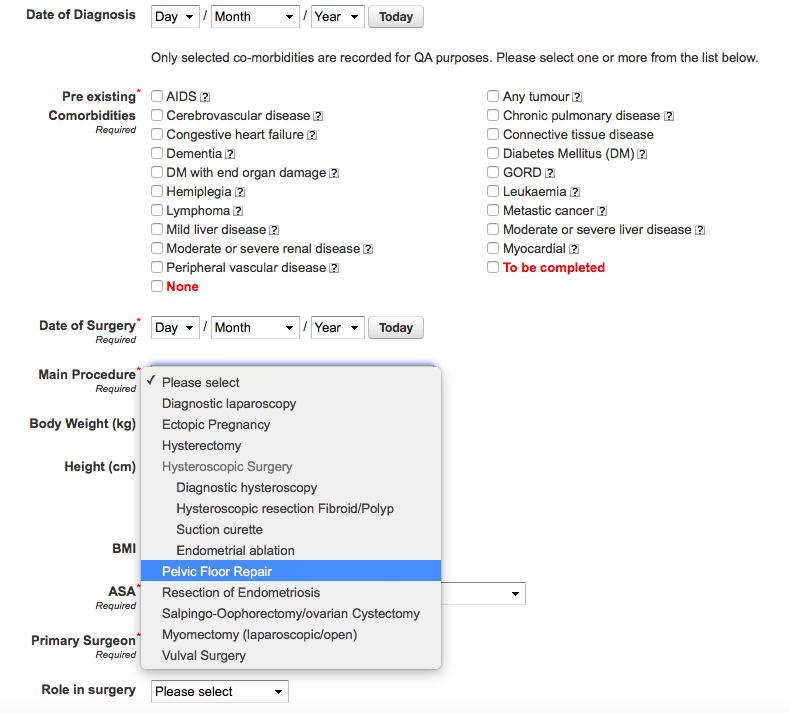
Task: Open the Role in surgery dropdown
Action: click(219, 691)
